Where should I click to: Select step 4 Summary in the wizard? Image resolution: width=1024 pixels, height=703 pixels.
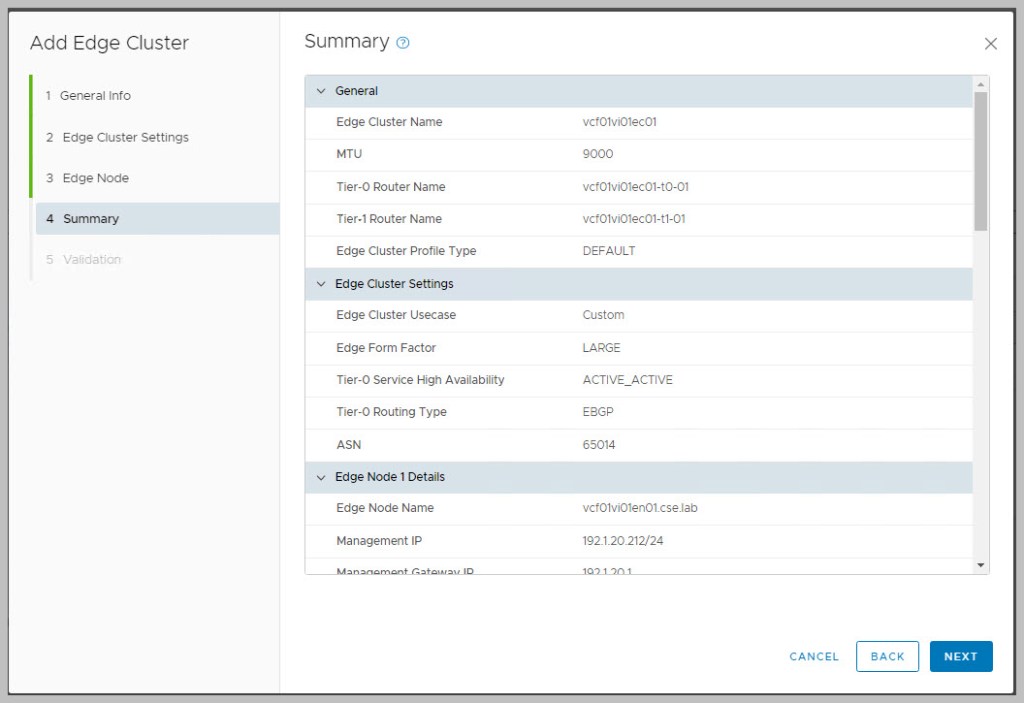tap(90, 219)
